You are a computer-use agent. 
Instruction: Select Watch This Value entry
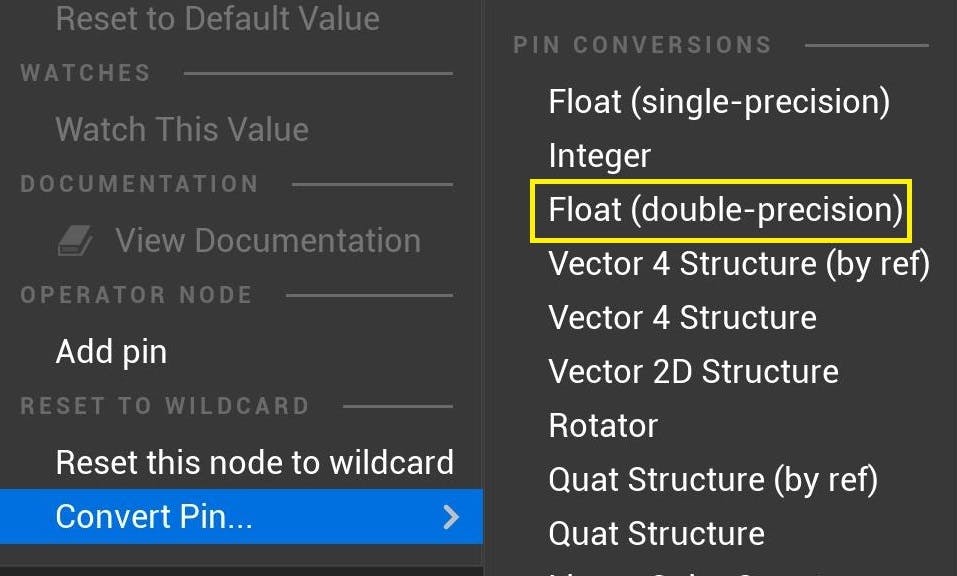[x=182, y=129]
